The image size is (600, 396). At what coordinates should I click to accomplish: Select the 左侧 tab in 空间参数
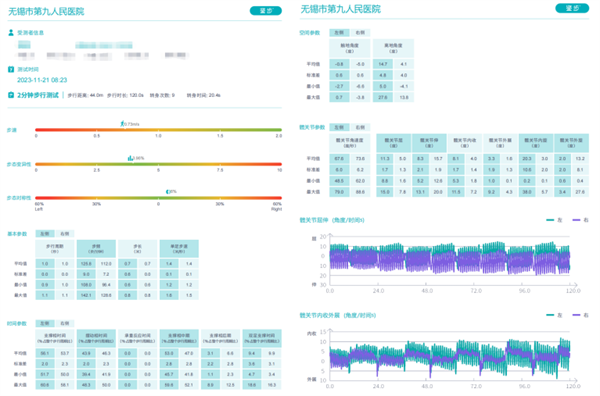339,33
